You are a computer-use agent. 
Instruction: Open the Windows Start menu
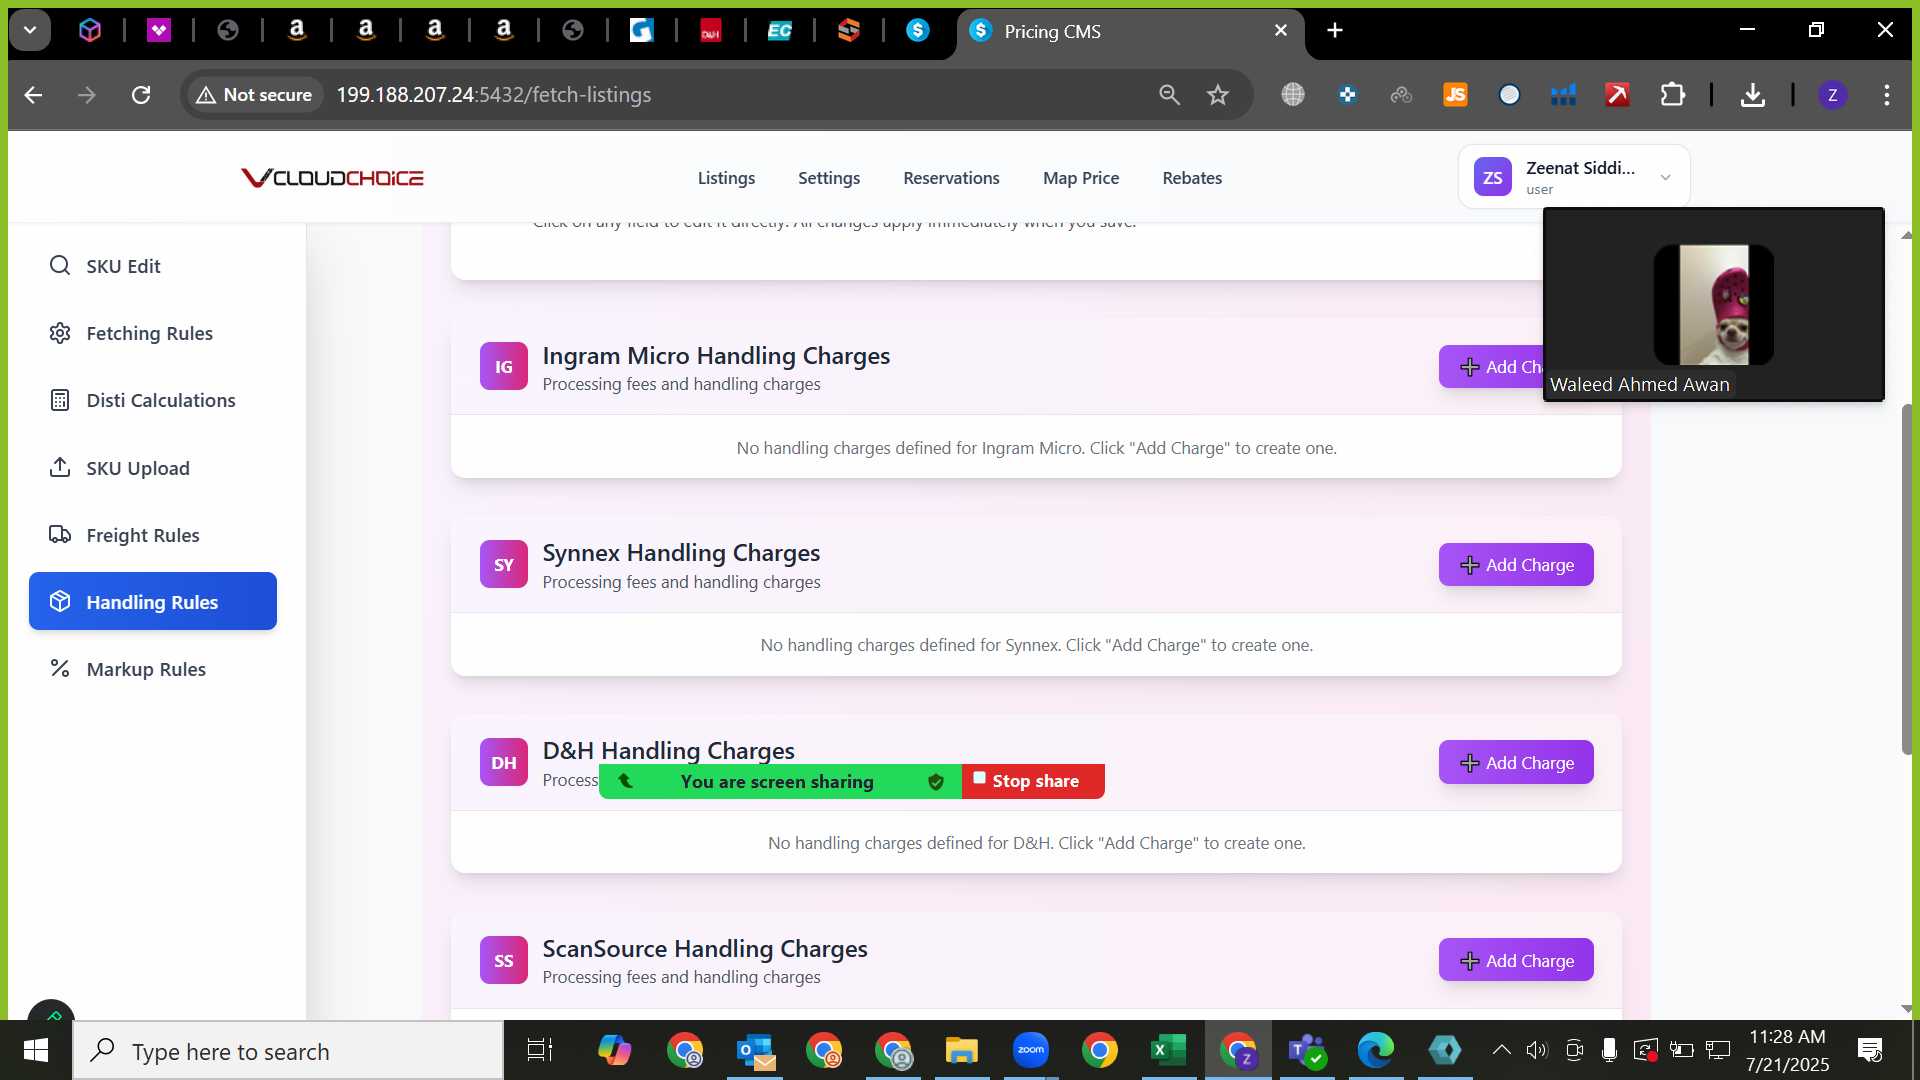36,1051
